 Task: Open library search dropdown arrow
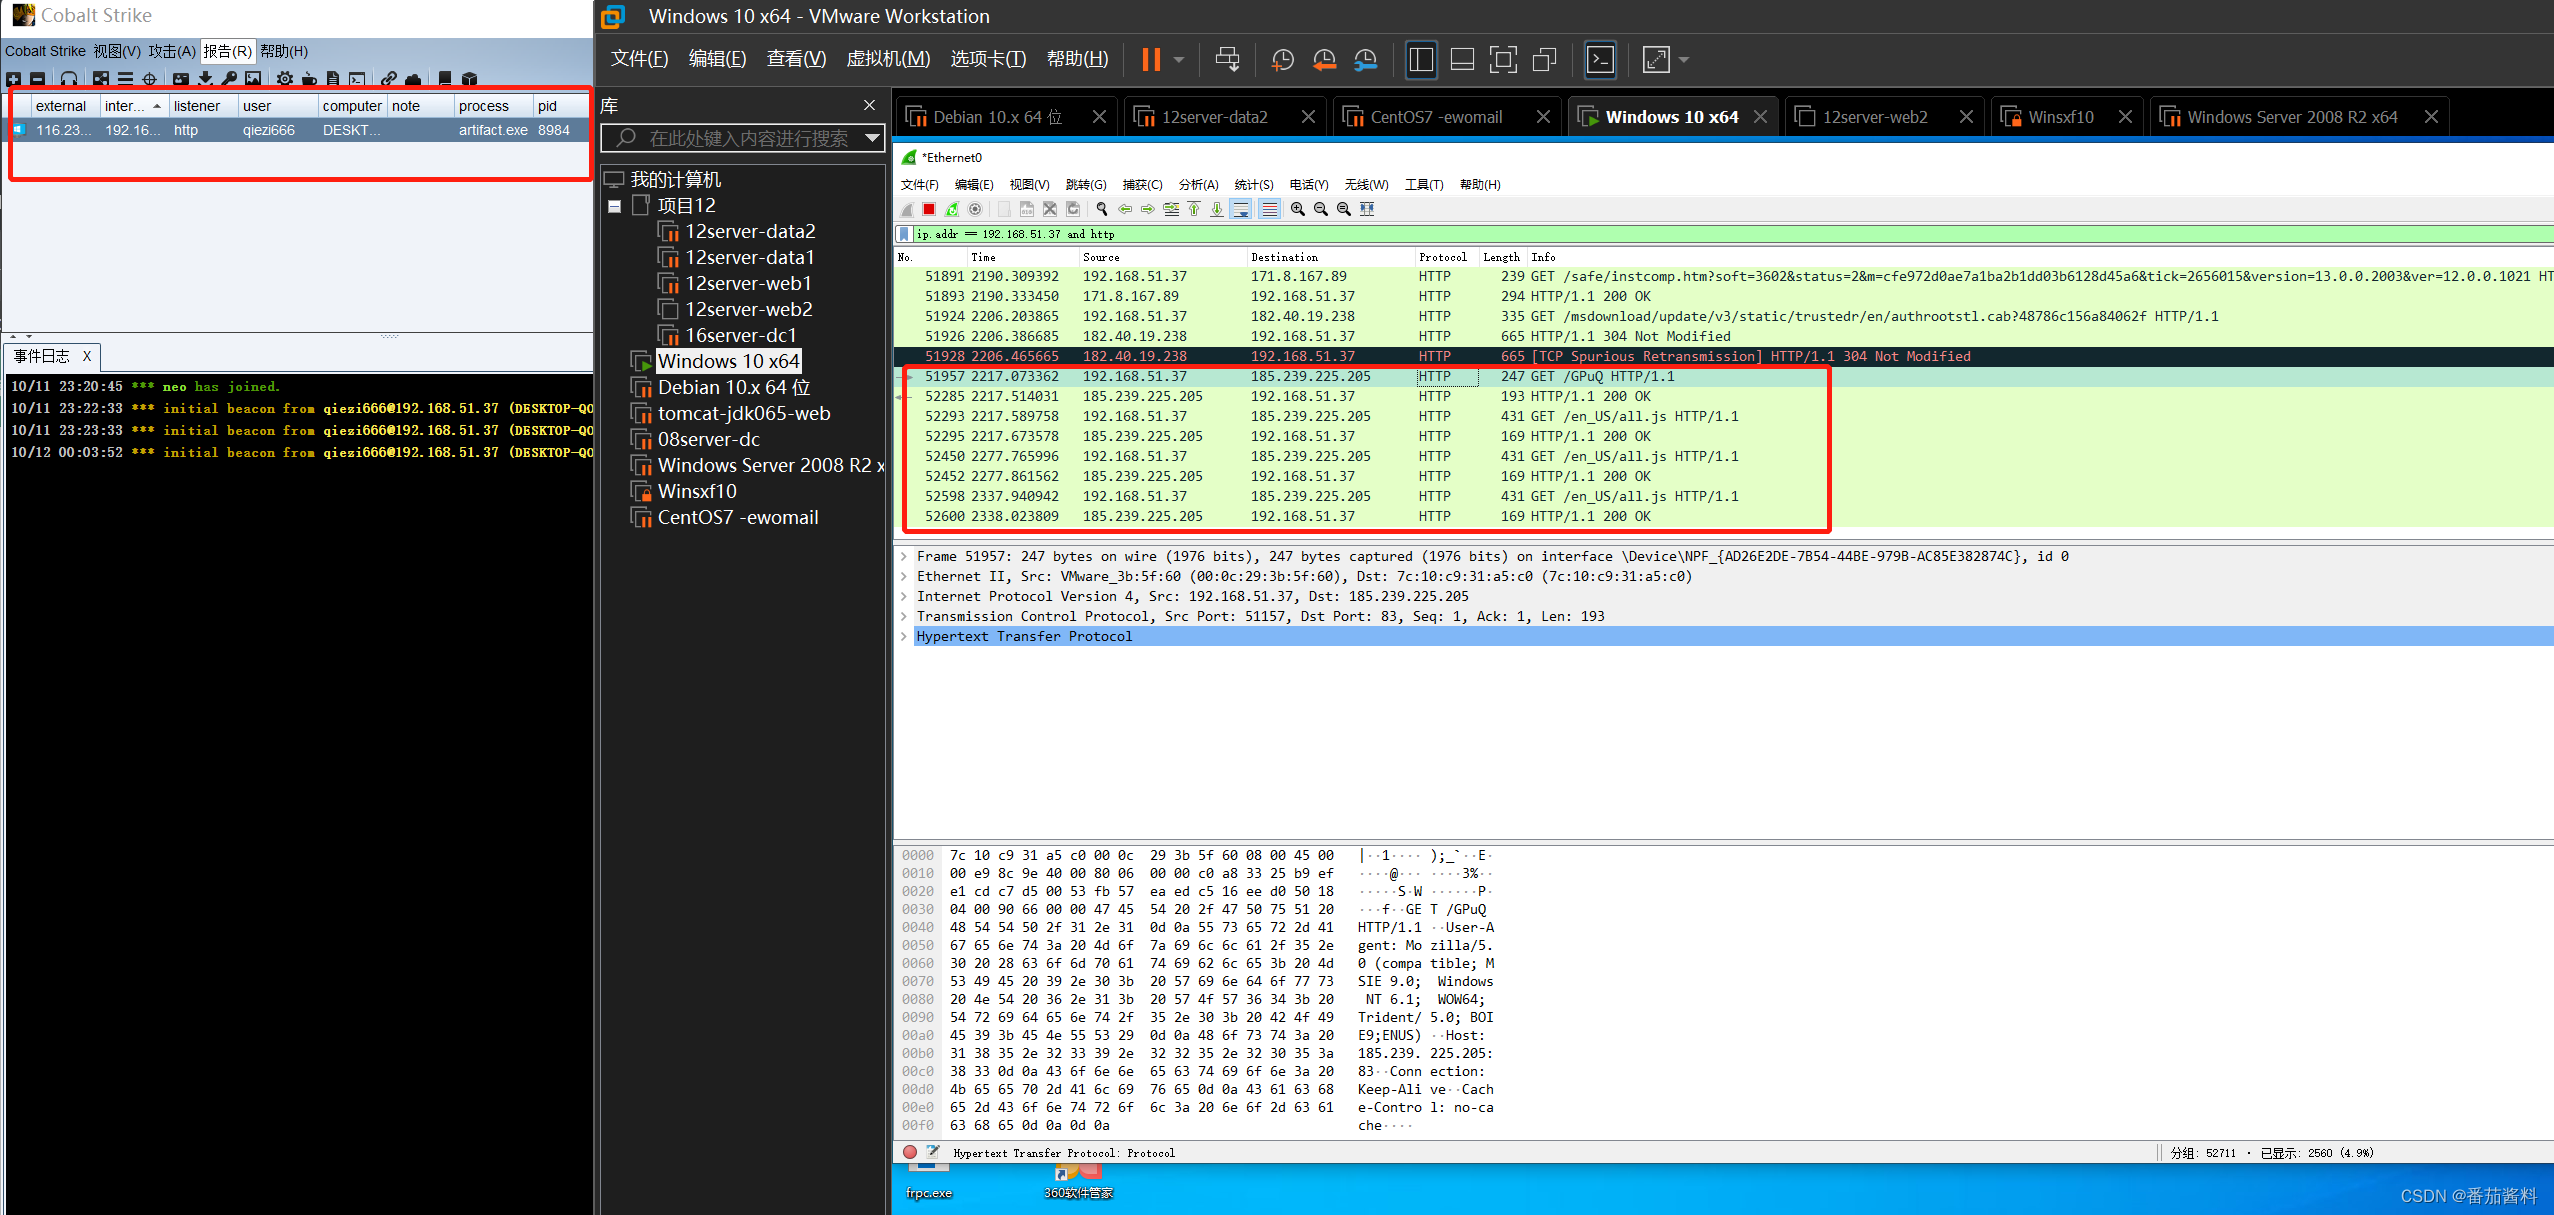873,138
